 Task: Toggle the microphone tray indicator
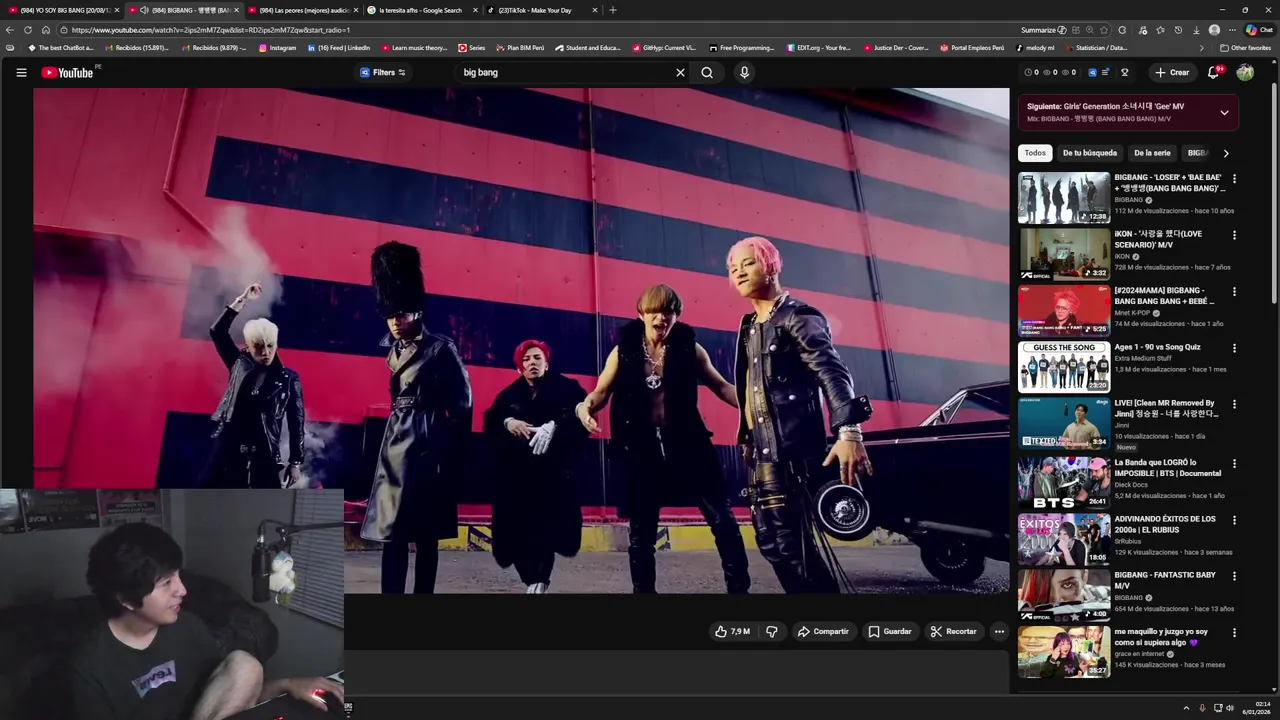[x=1202, y=708]
